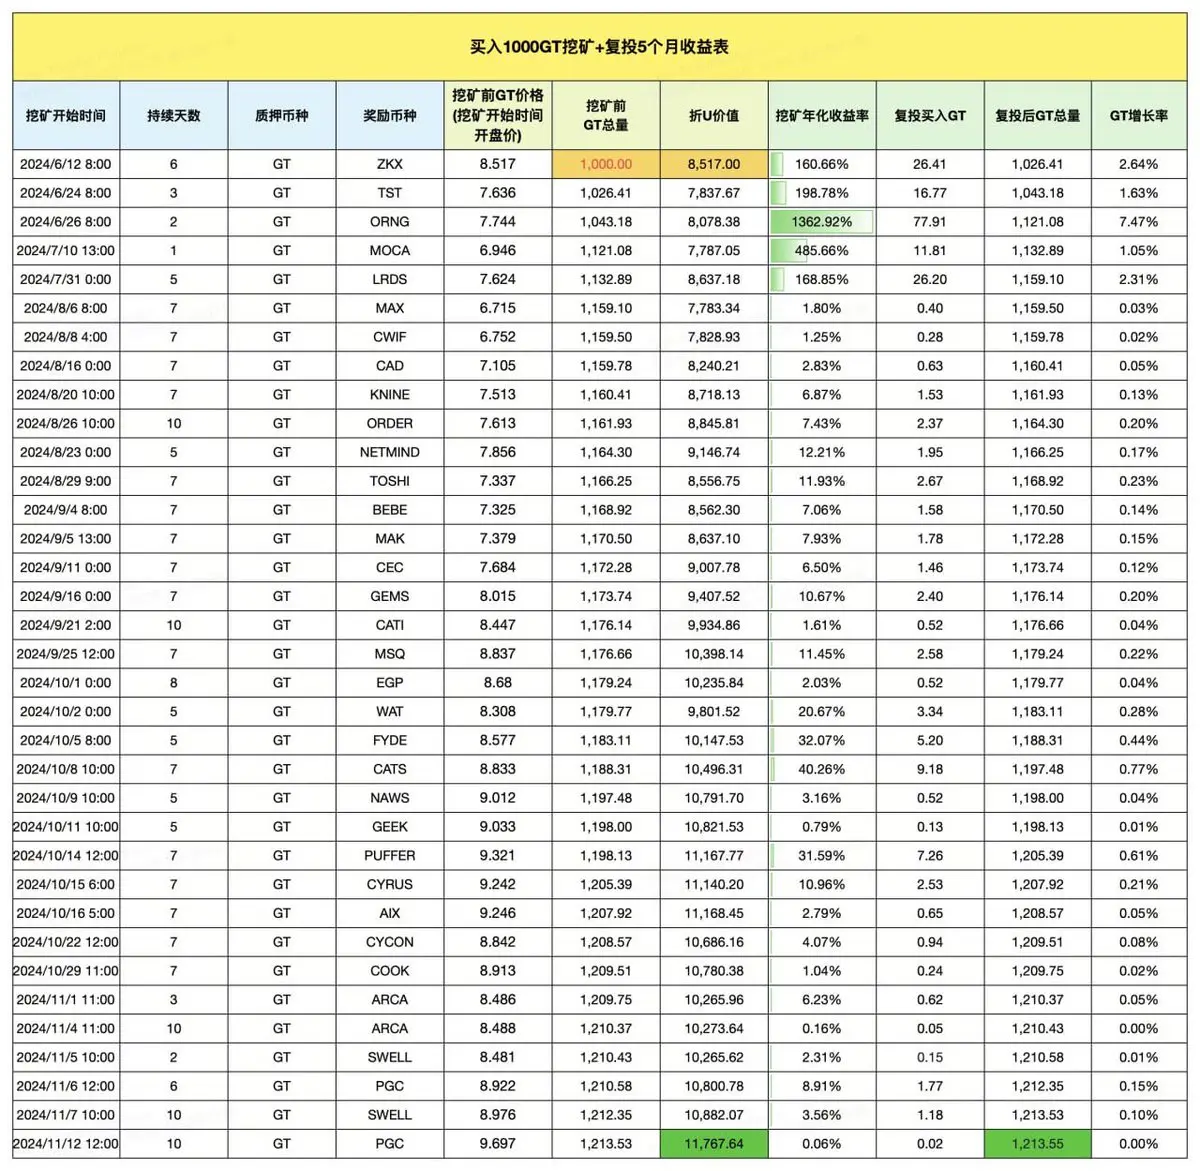Select the ZKX reward coin cell
The height and width of the screenshot is (1171, 1200).
pos(390,164)
